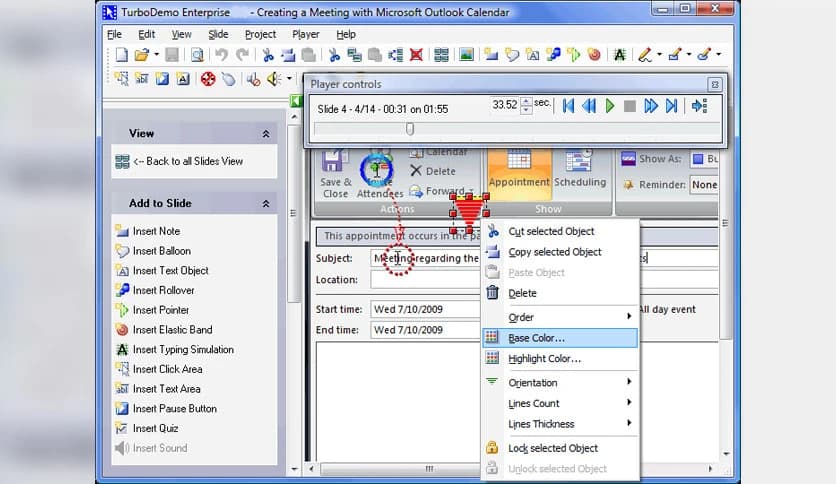This screenshot has width=836, height=484.
Task: Click the player timeline slider thumb
Action: pos(410,129)
